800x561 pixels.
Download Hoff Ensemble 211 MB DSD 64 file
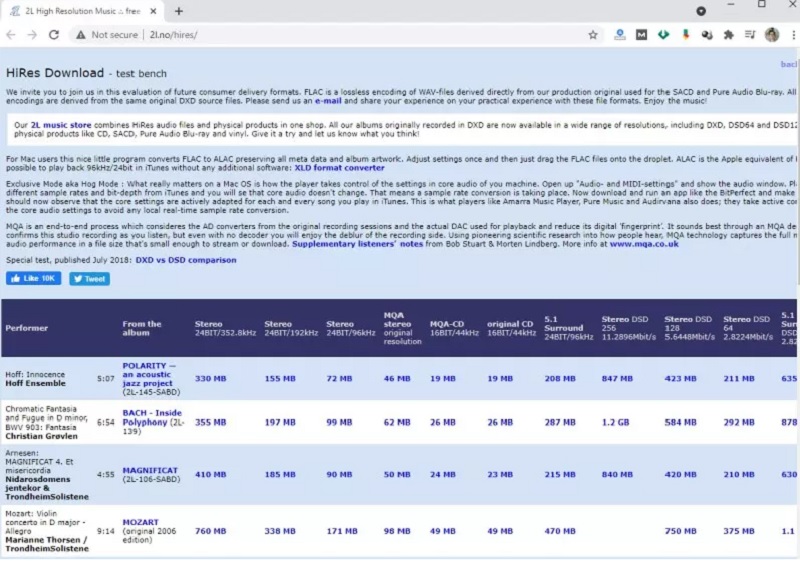point(739,379)
